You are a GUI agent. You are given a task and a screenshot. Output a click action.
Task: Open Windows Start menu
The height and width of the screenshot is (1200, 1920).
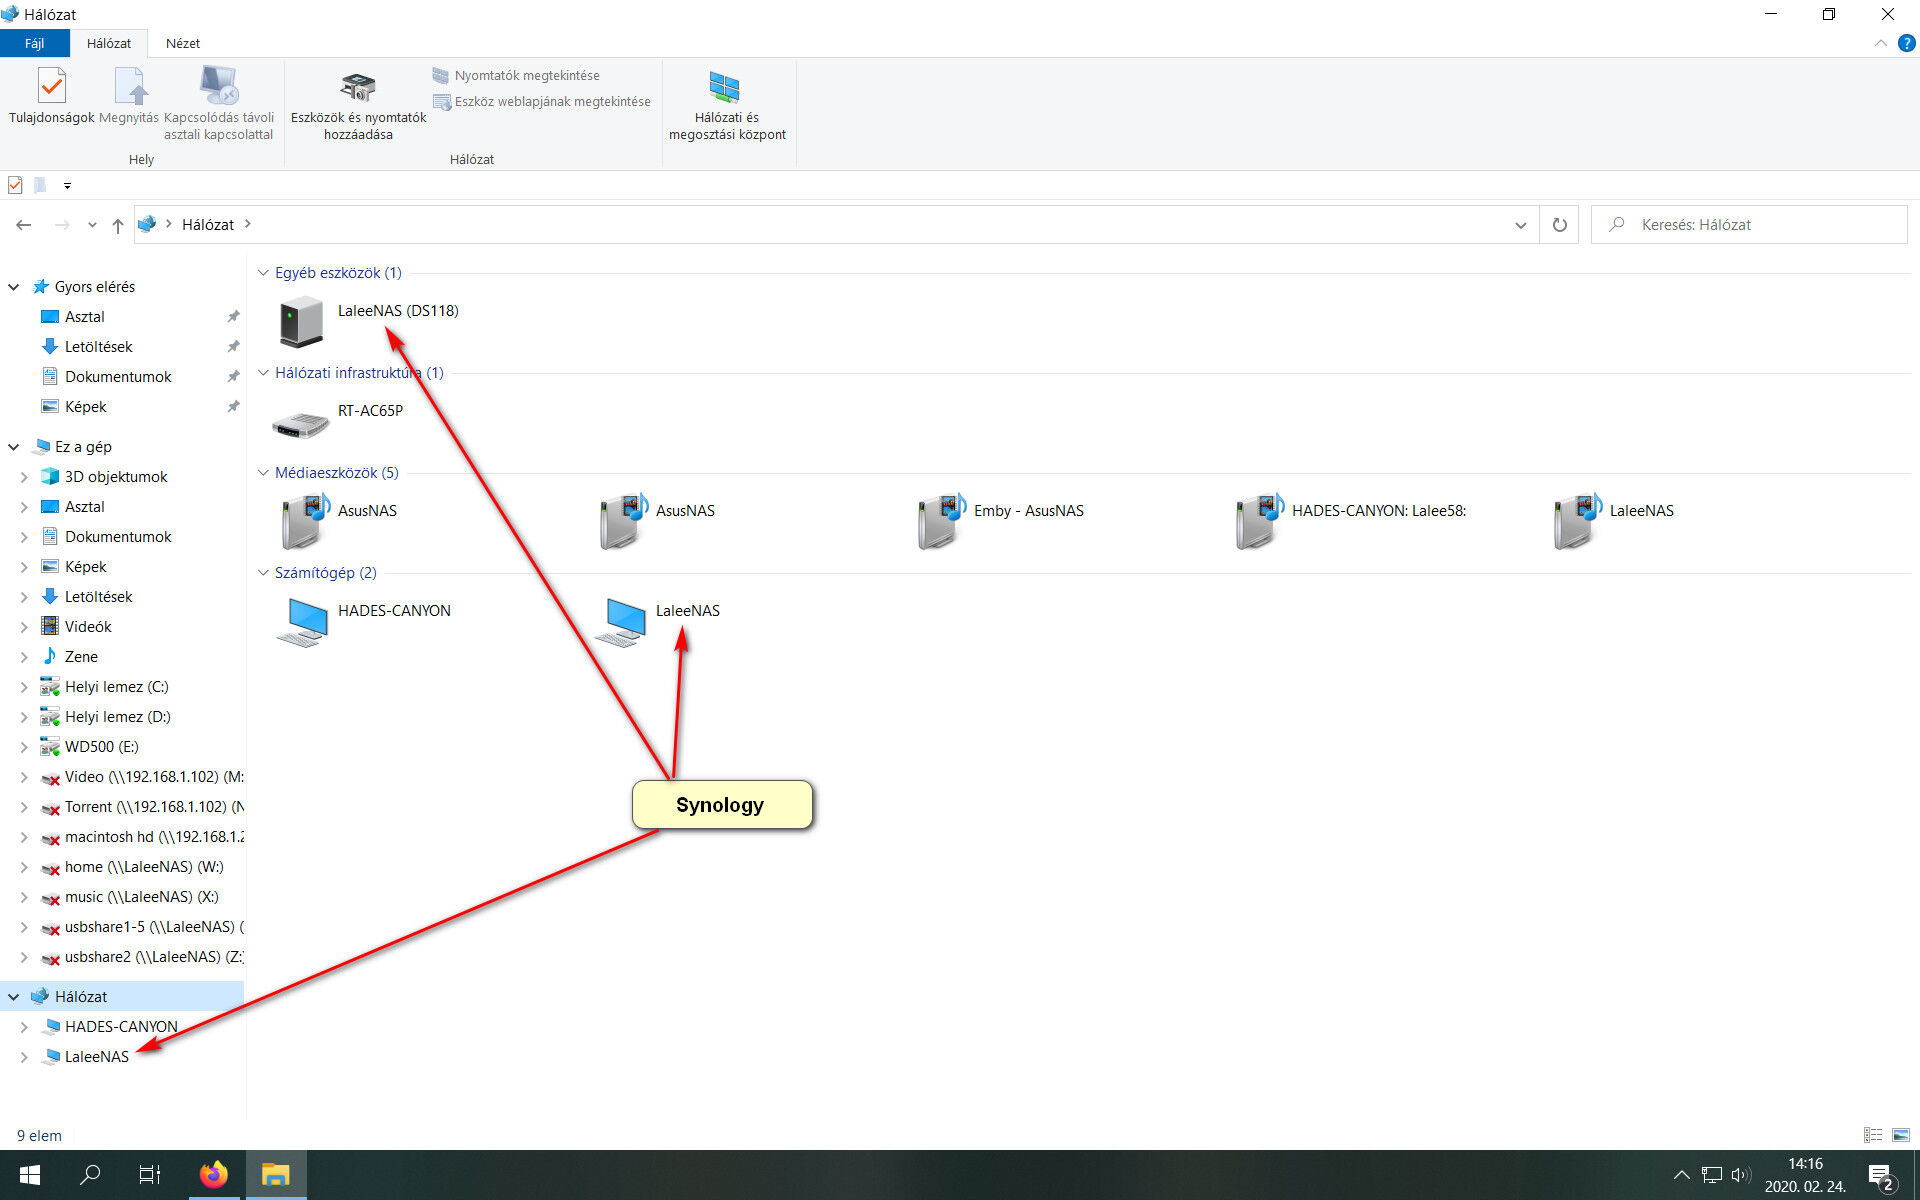30,1175
